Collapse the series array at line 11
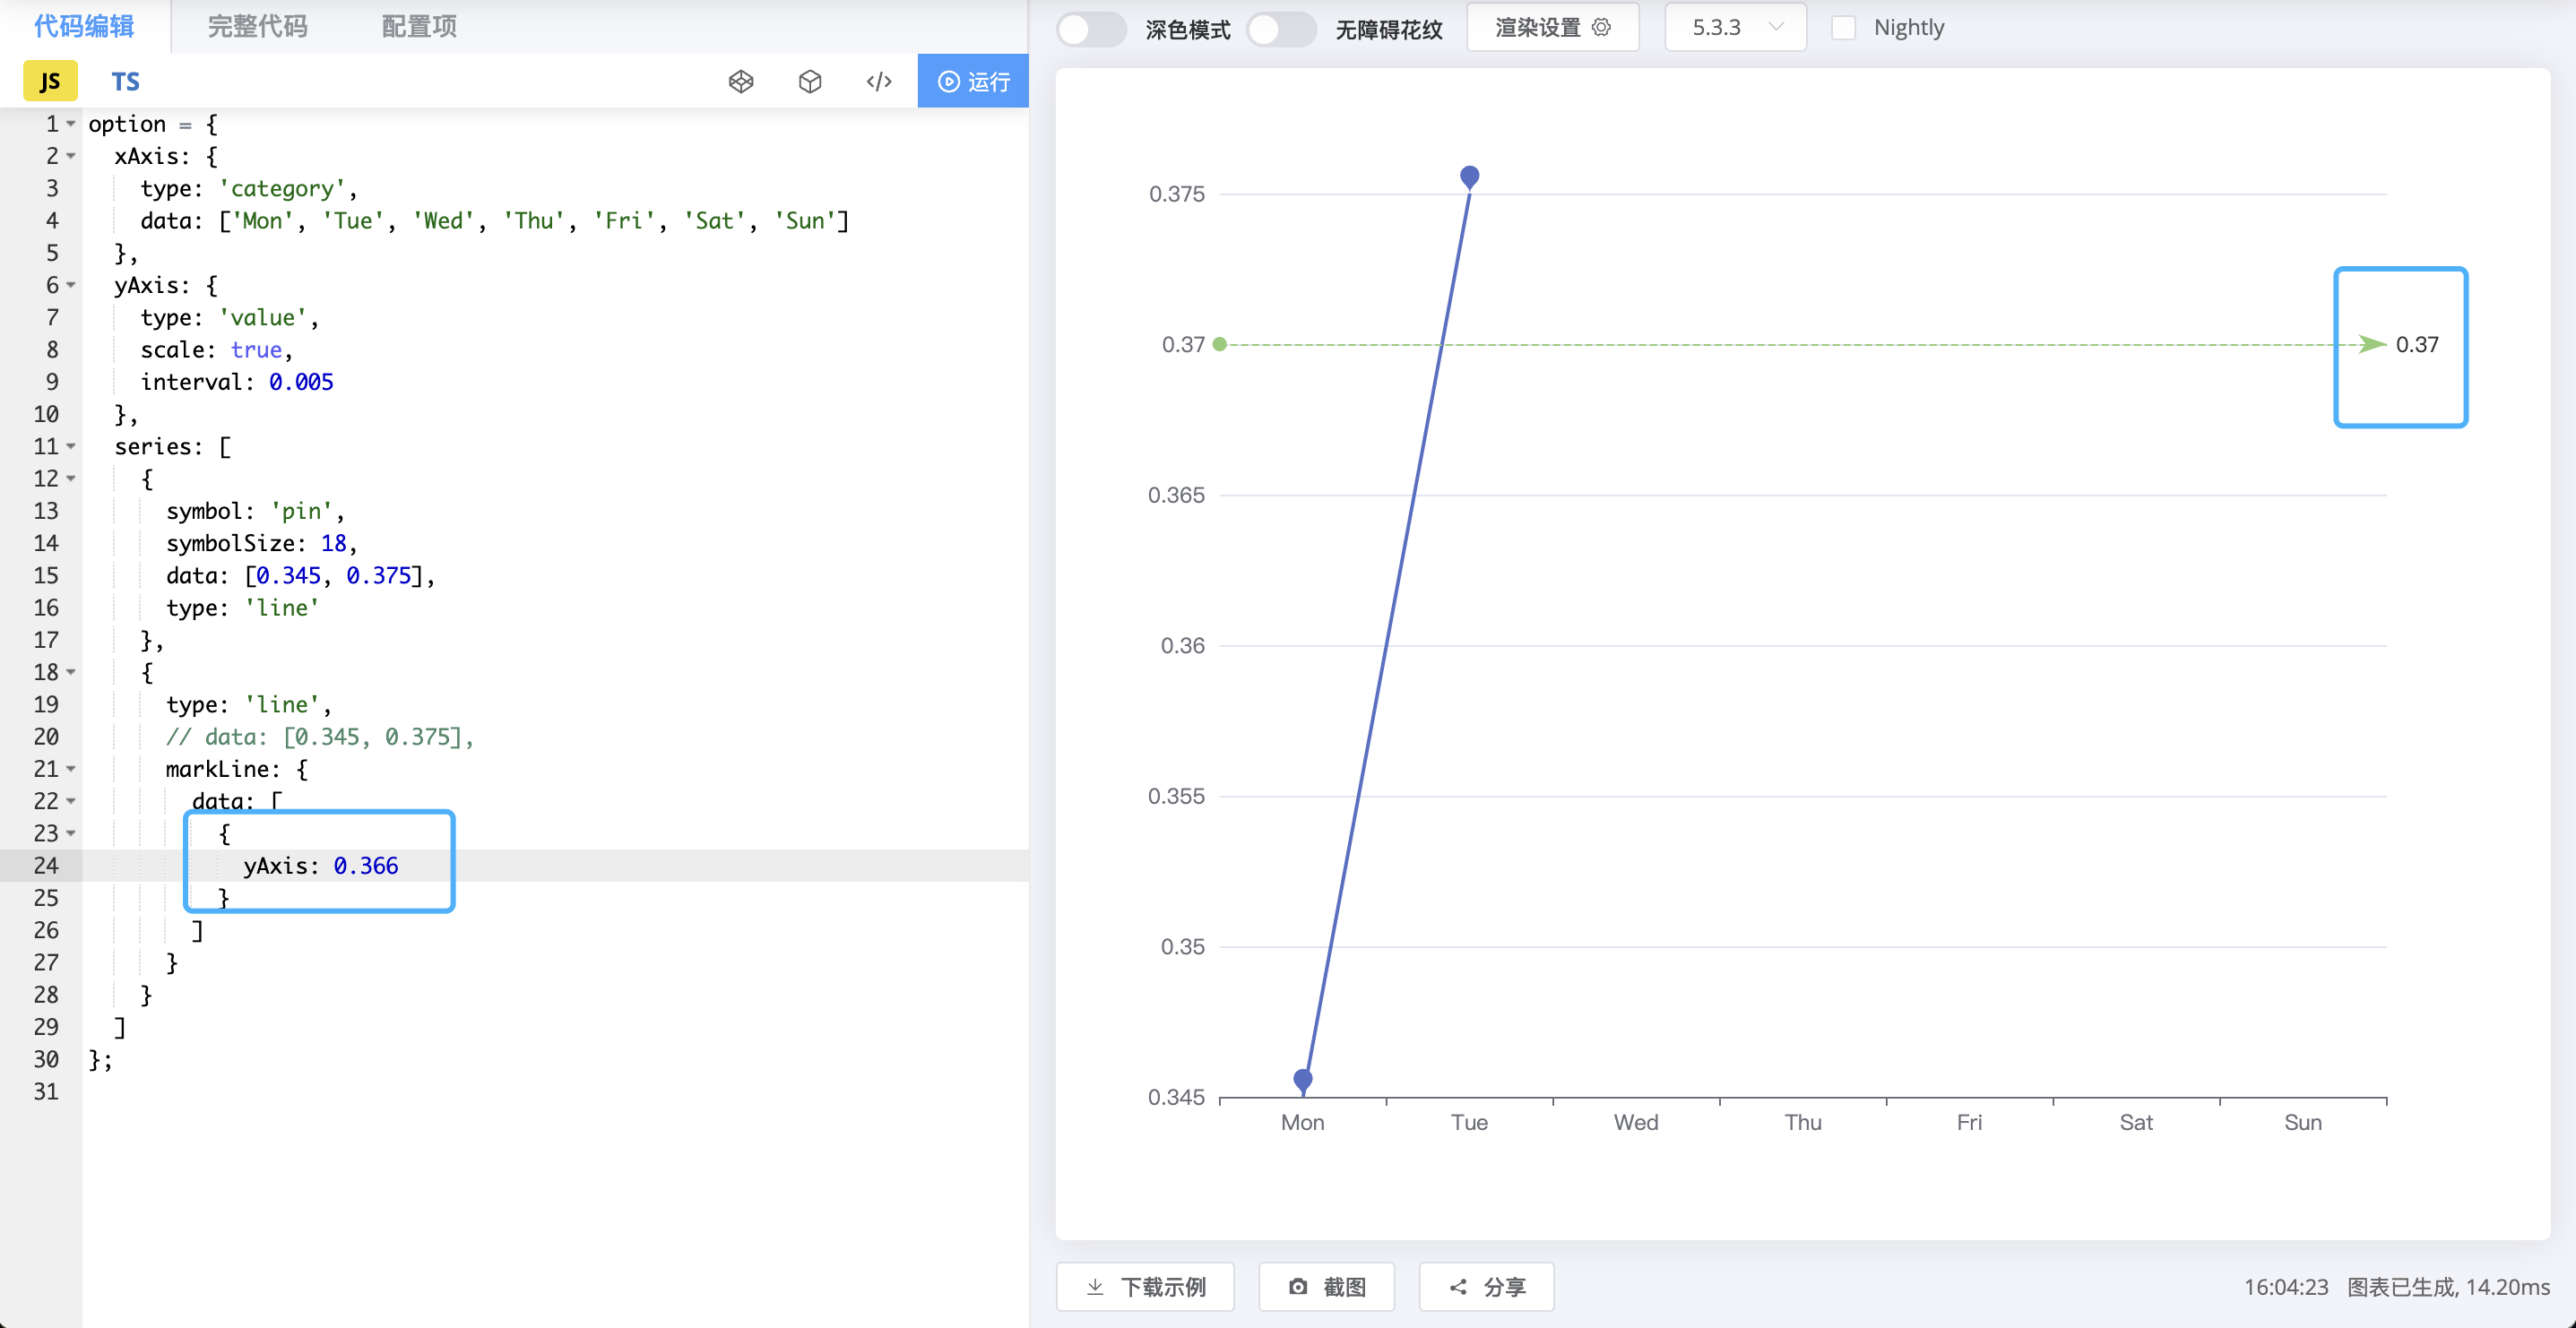The width and height of the screenshot is (2576, 1328). 69,447
